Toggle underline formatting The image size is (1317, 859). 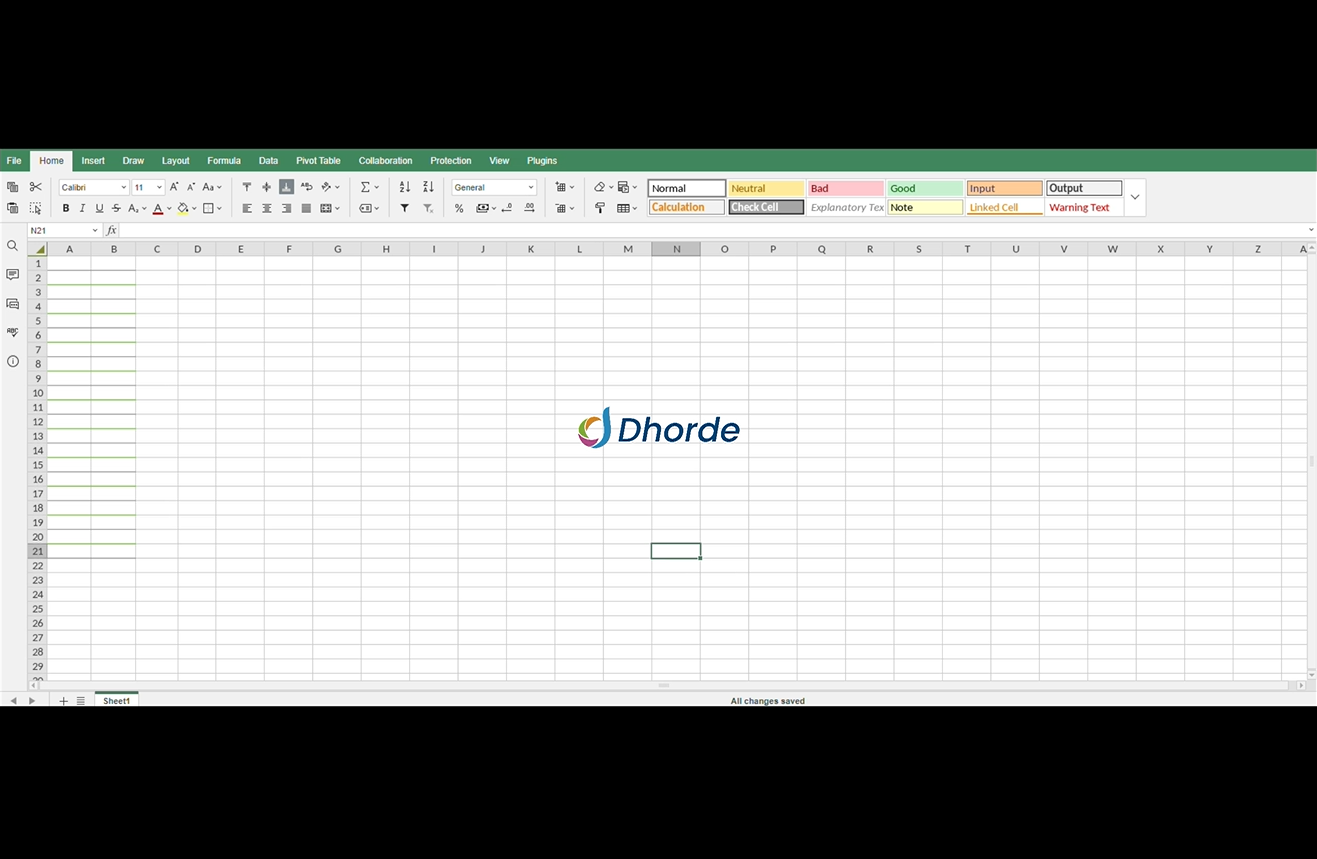pos(99,208)
